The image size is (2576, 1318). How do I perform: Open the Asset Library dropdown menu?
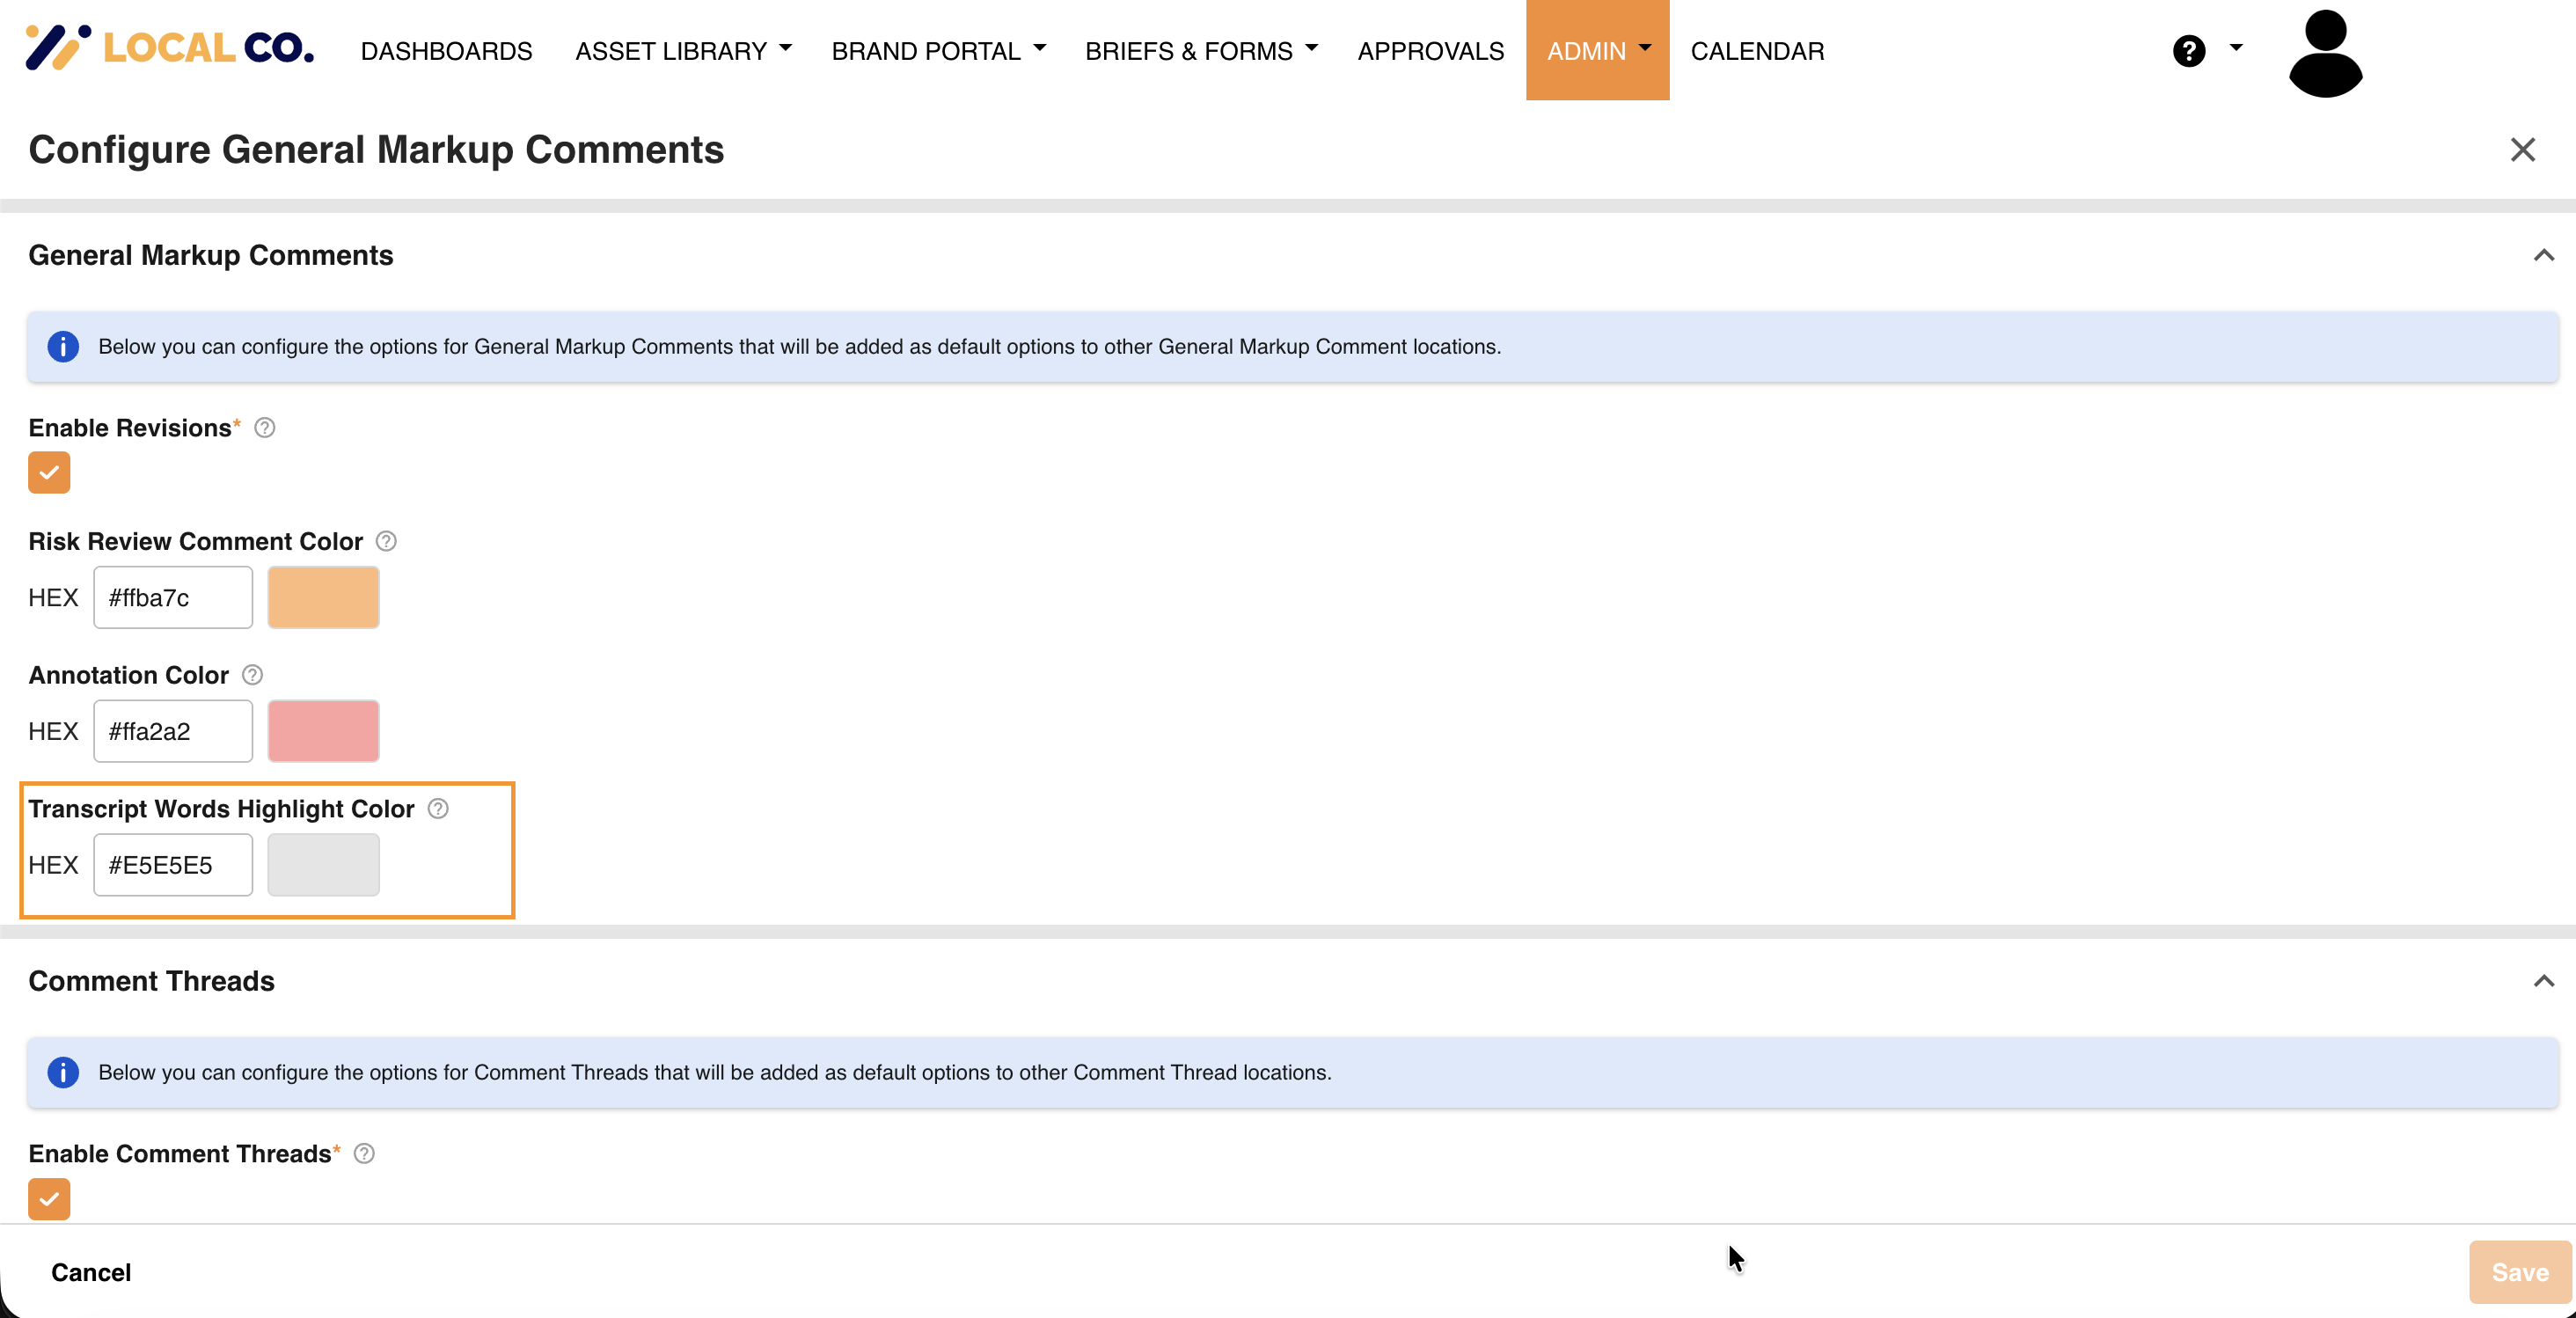[683, 51]
